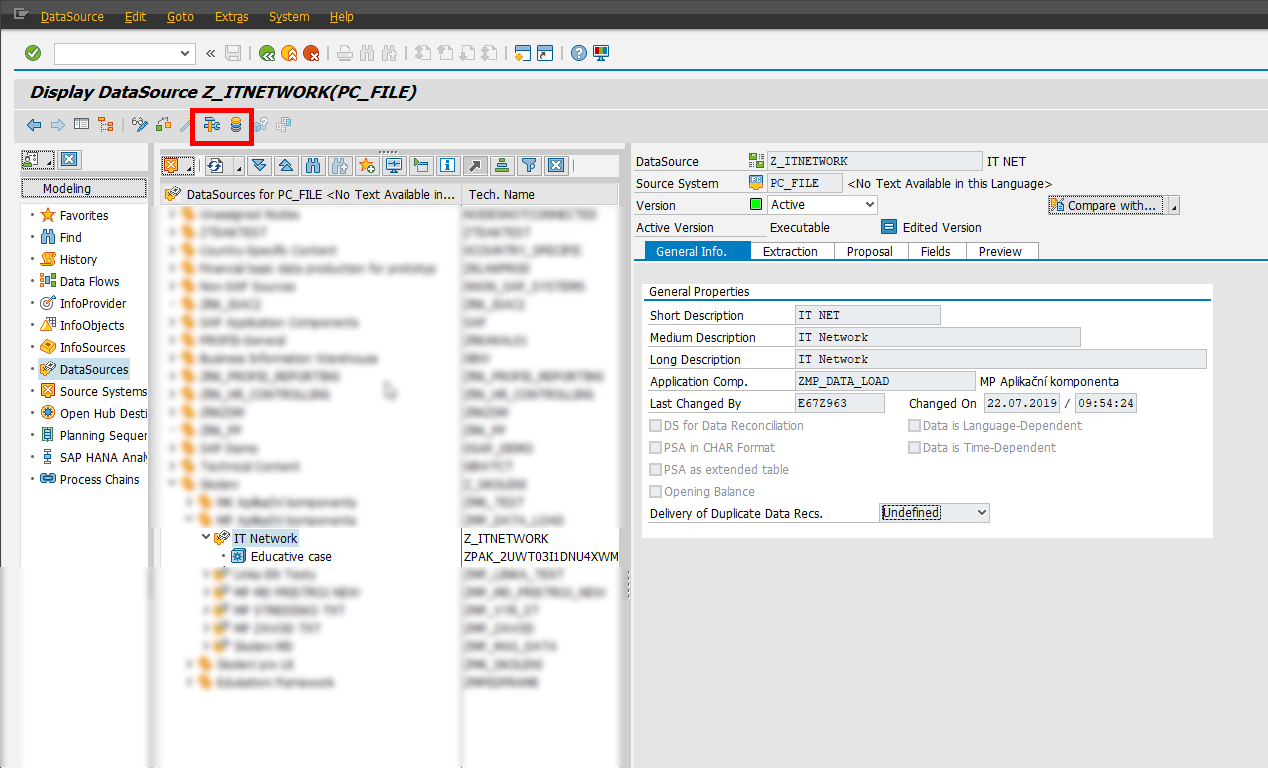1268x768 pixels.
Task: Click the Modeling button in the left panel
Action: coord(67,188)
